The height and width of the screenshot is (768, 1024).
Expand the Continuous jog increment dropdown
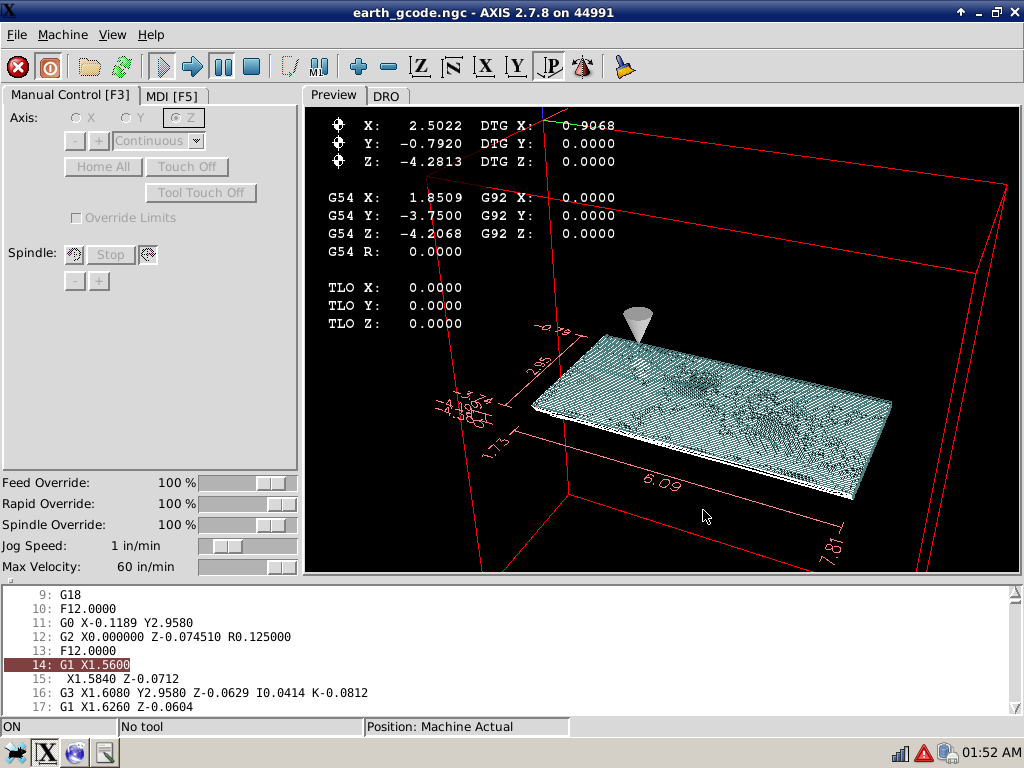point(196,141)
